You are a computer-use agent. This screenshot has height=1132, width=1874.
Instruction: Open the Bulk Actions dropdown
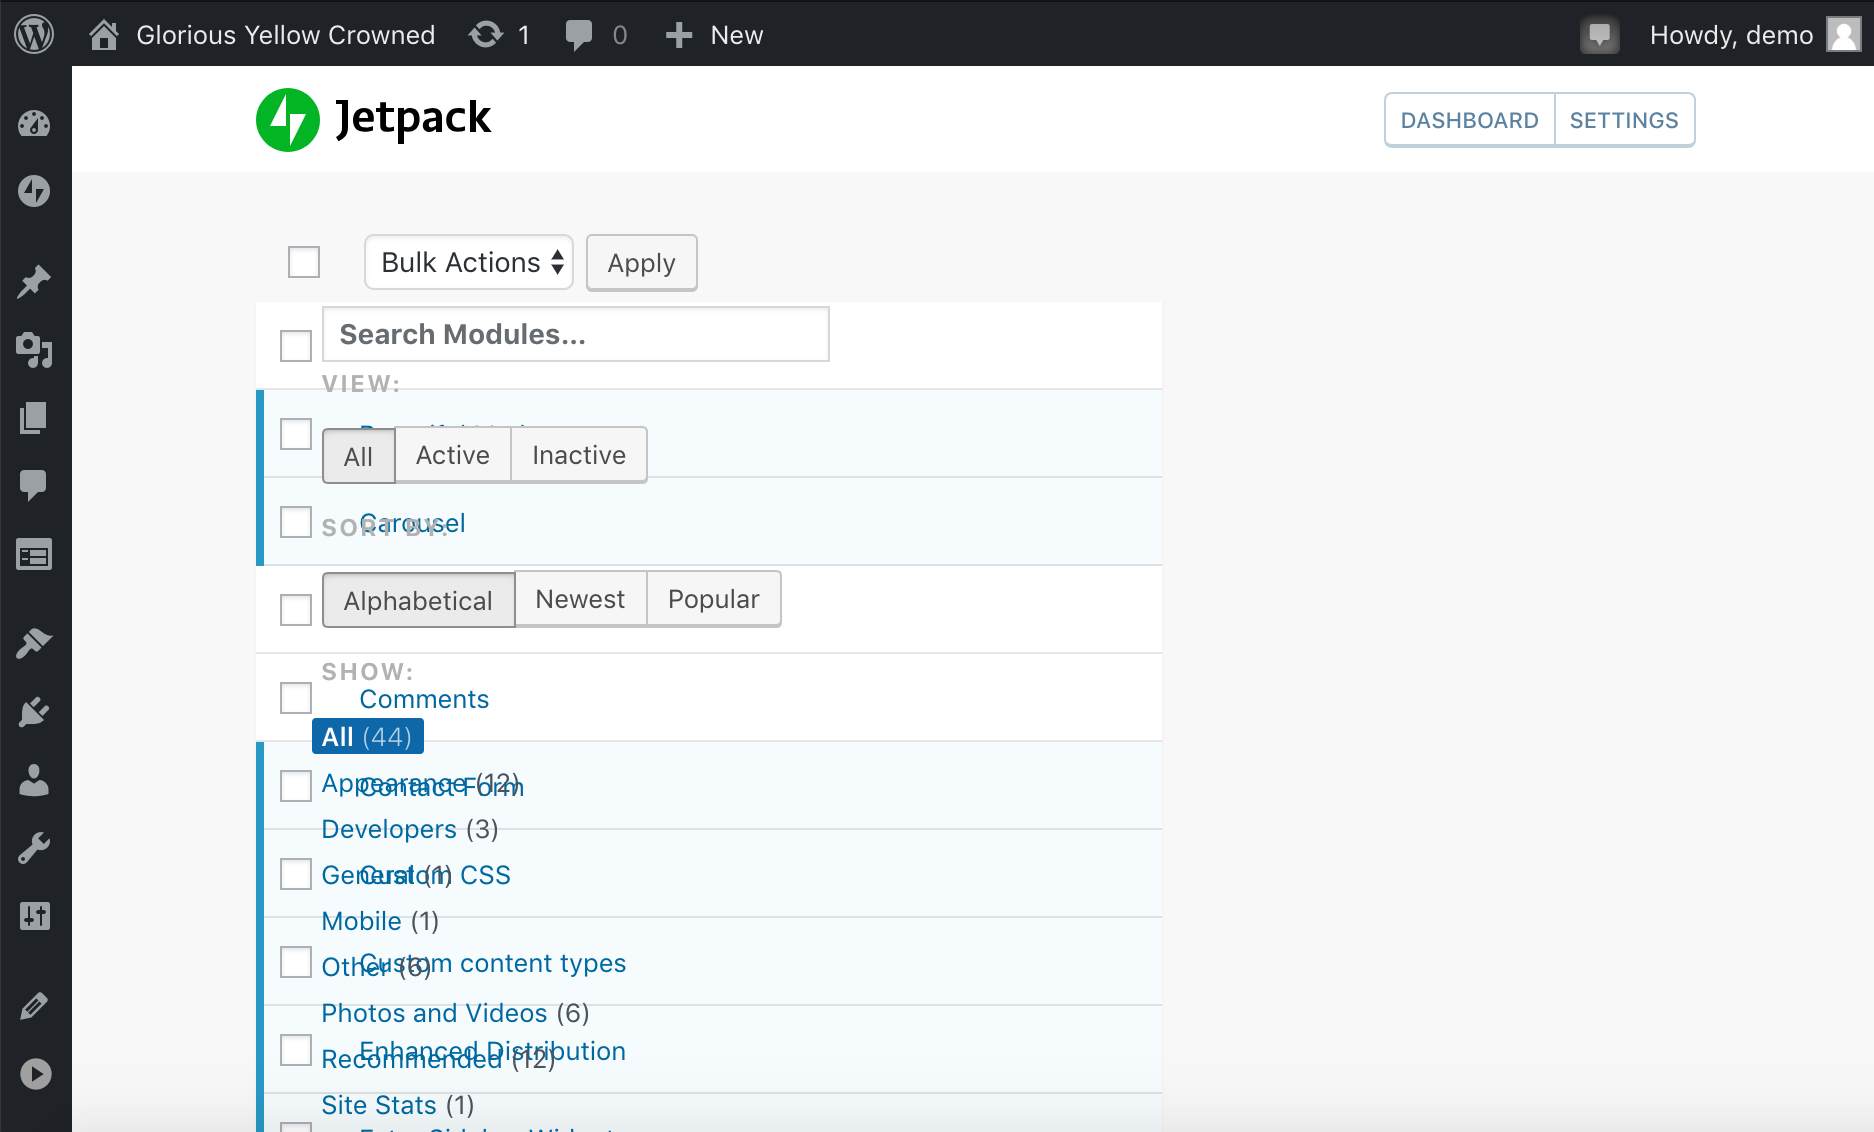pos(469,262)
